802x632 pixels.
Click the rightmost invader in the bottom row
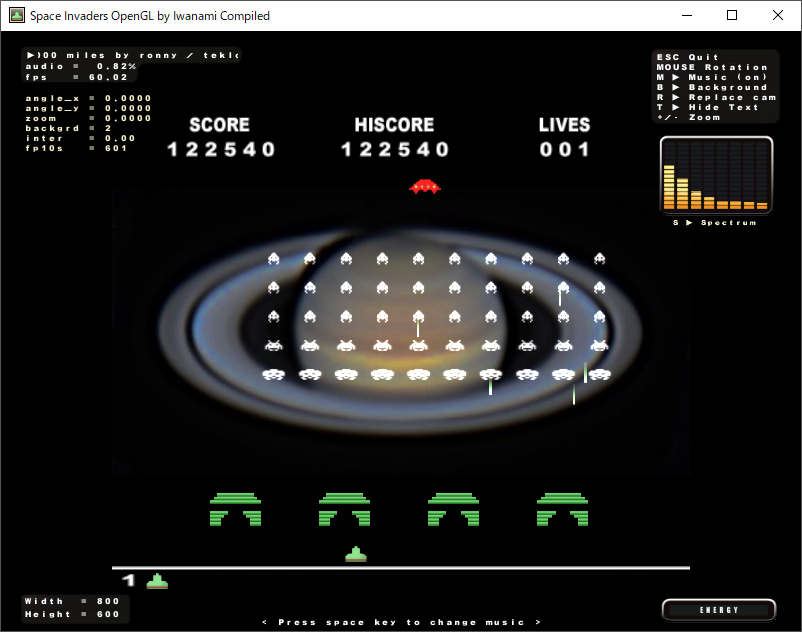599,375
